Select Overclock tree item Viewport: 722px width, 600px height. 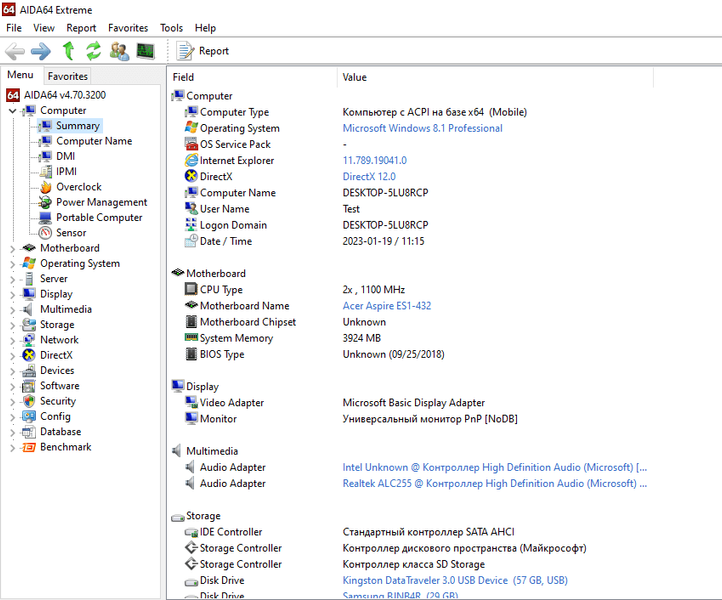point(79,186)
